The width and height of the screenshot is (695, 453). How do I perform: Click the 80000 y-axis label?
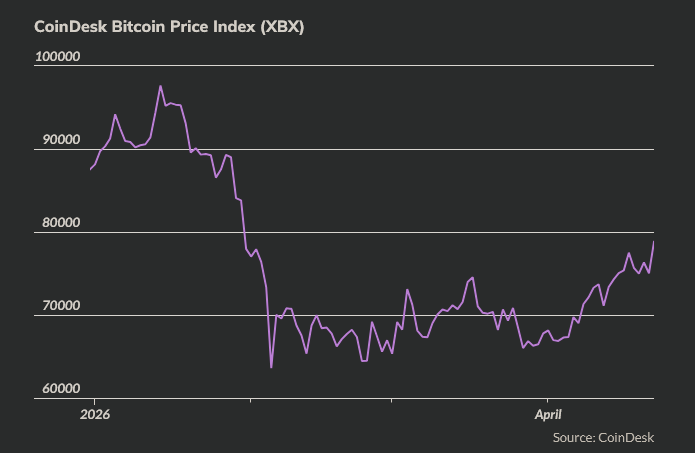(x=58, y=223)
